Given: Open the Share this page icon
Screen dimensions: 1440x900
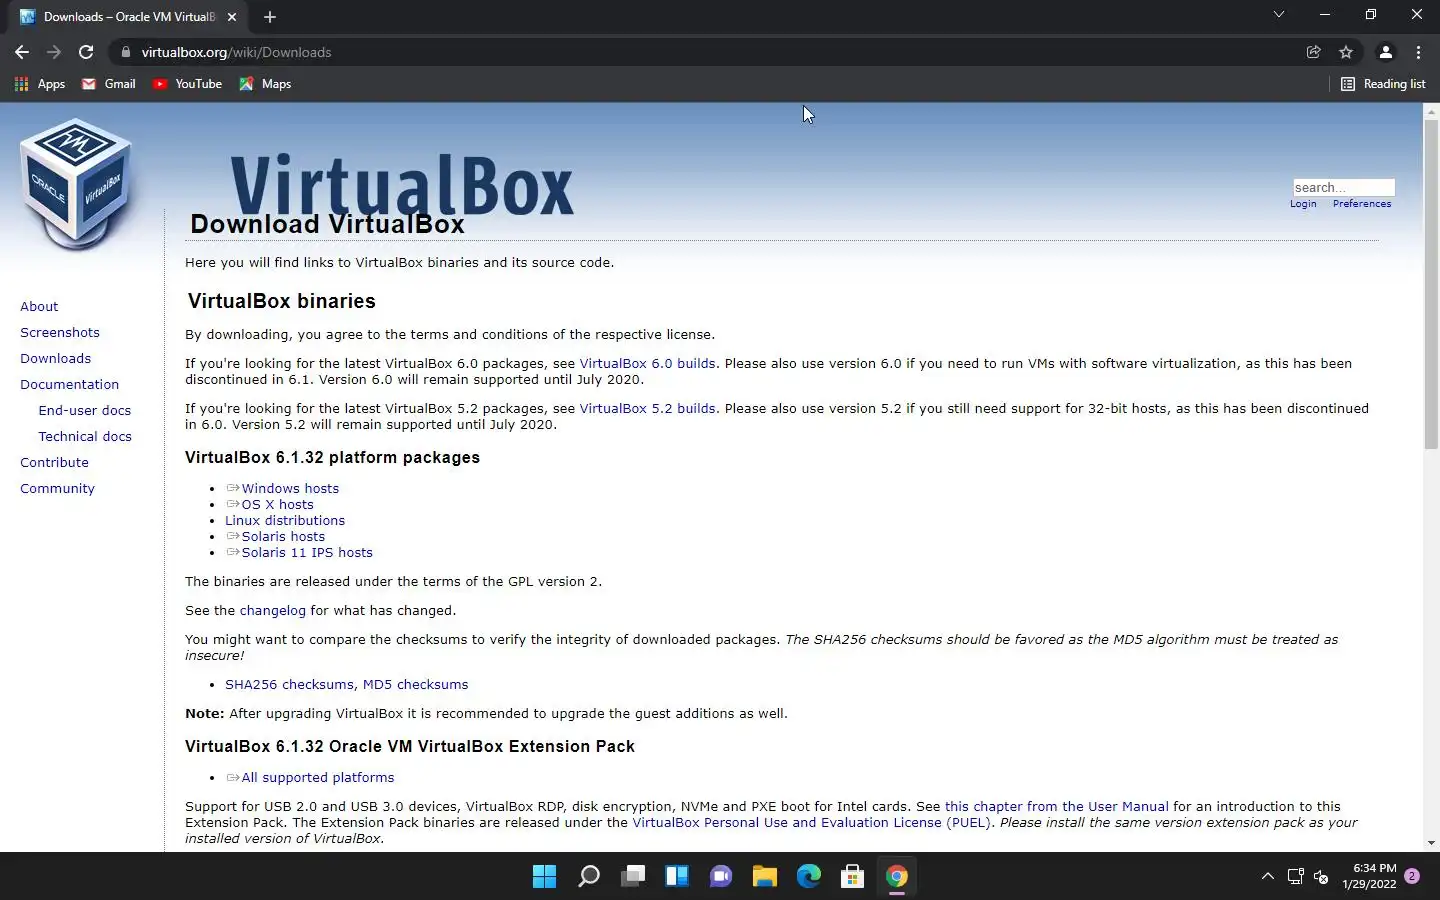Looking at the screenshot, I should (1314, 52).
